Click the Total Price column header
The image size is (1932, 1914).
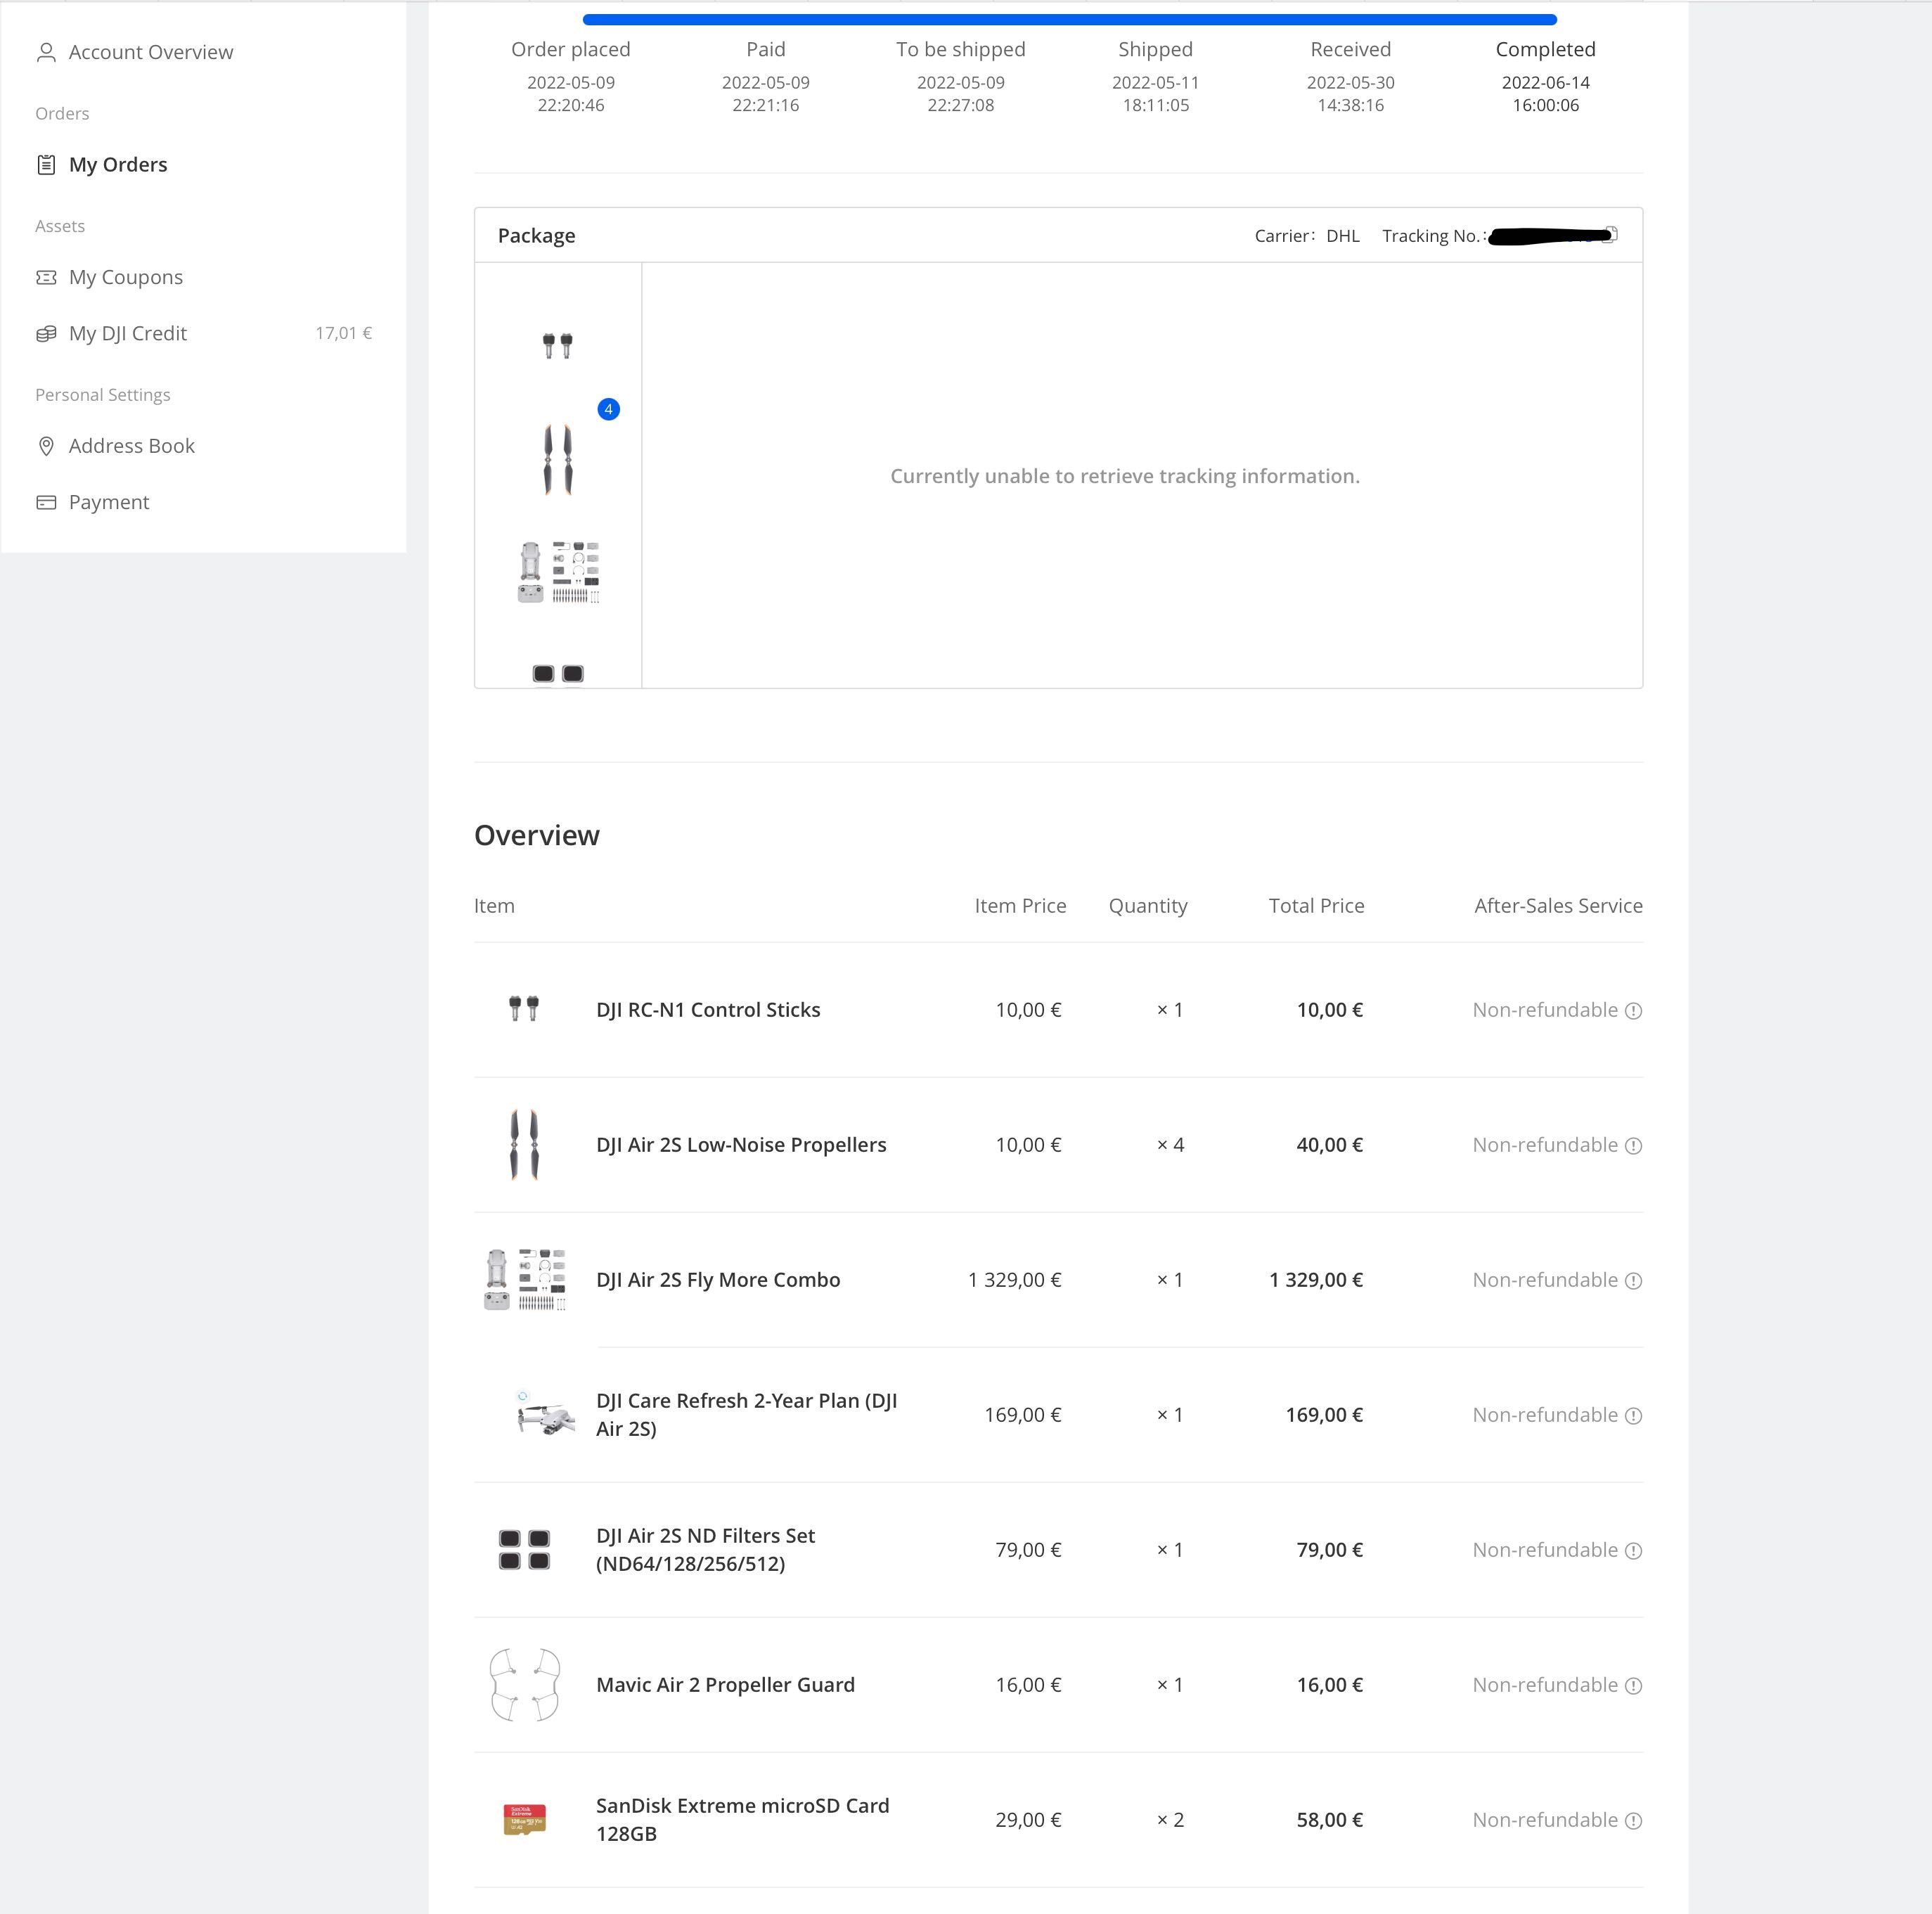(1316, 906)
